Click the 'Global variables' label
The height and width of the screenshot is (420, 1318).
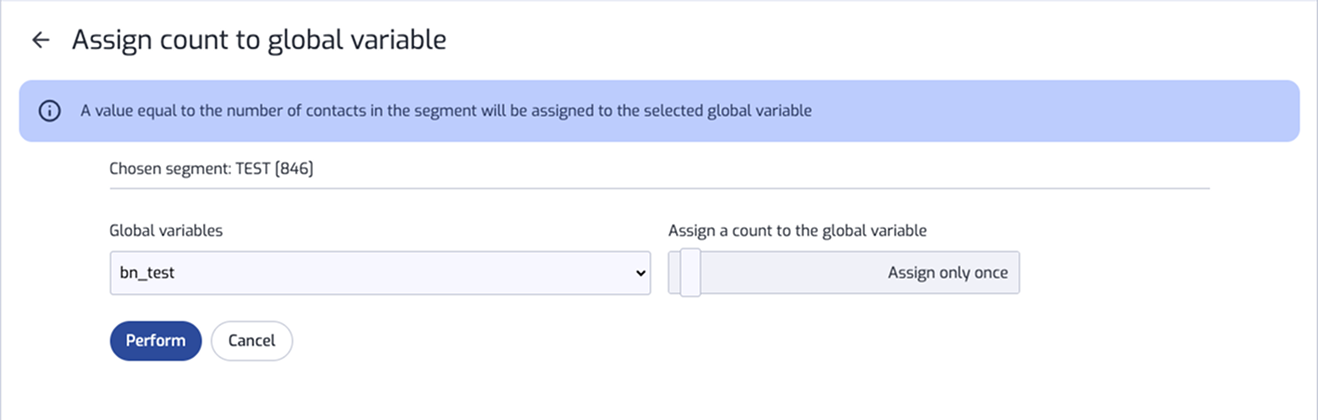tap(166, 230)
